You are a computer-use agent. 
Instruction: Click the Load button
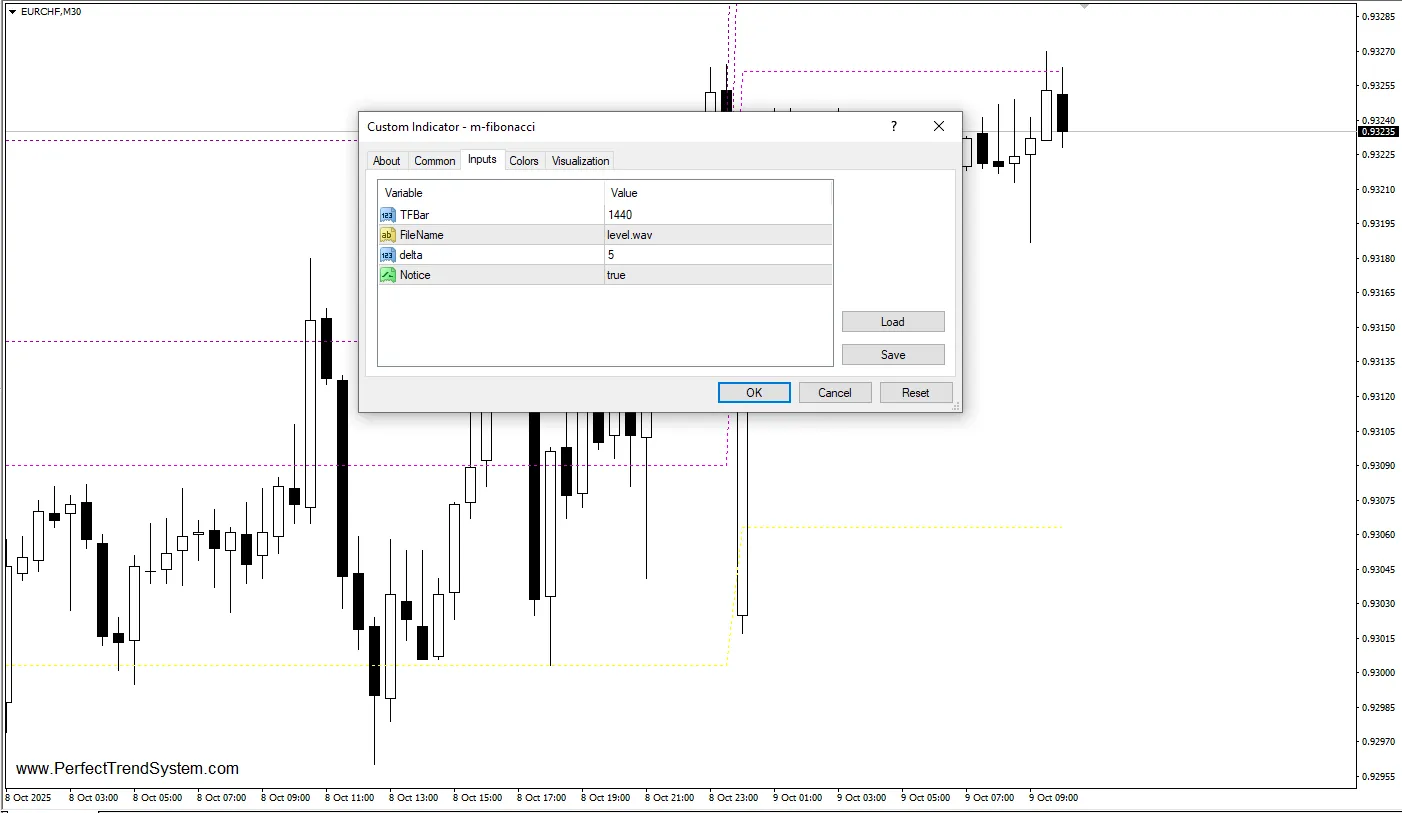point(893,322)
